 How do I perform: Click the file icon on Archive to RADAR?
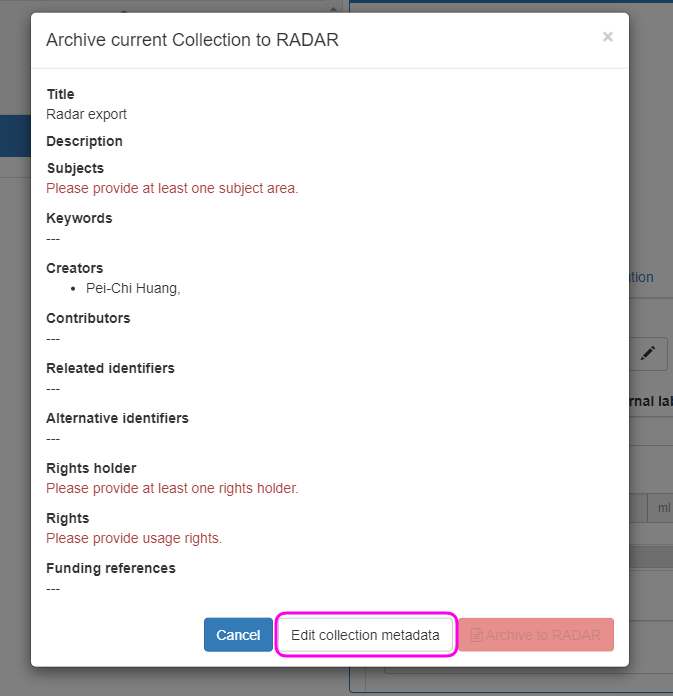(477, 635)
